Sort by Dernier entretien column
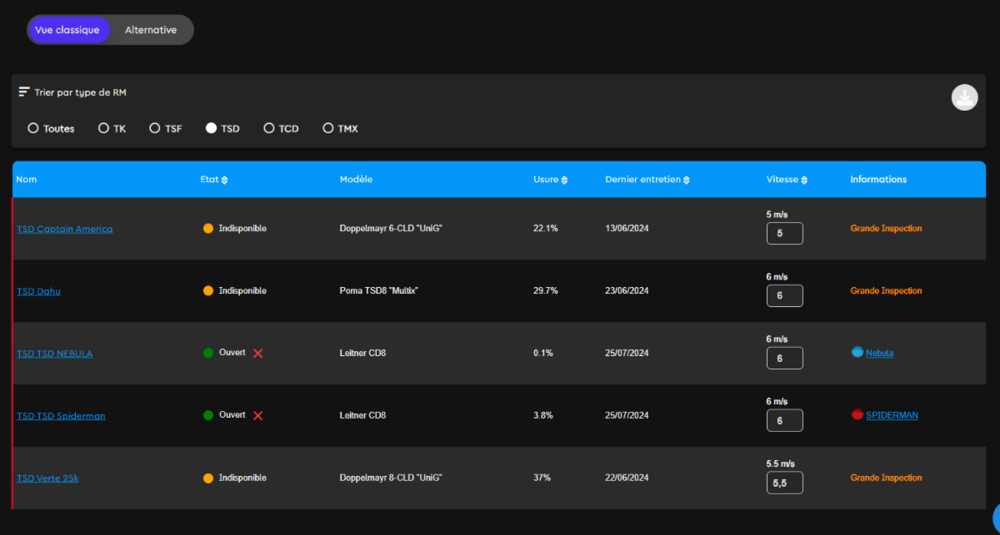1000x535 pixels. click(686, 180)
